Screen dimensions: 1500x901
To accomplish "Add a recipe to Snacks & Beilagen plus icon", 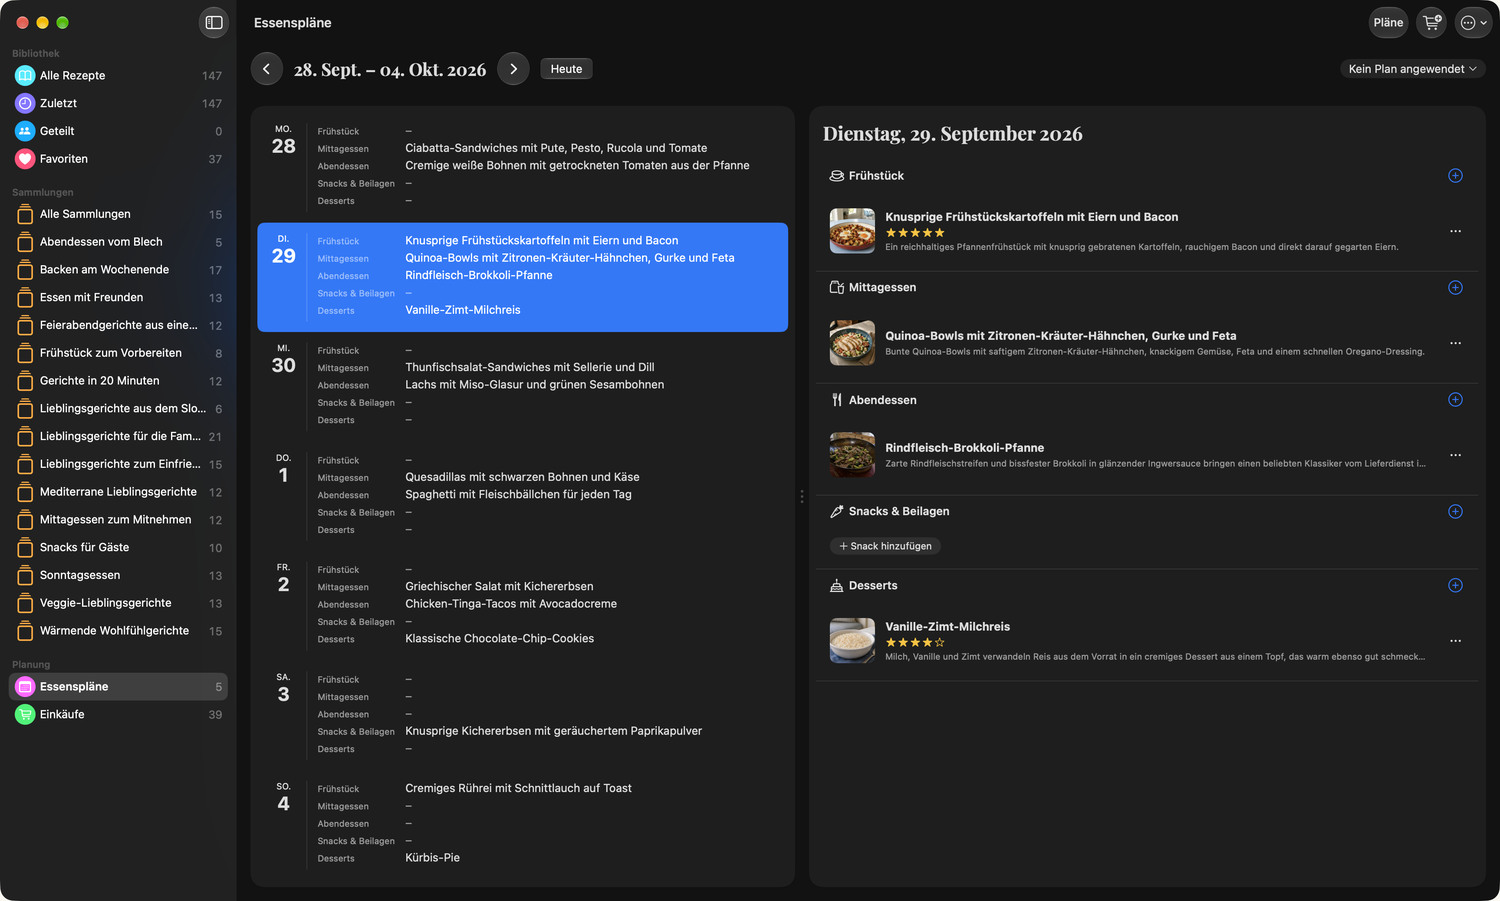I will [1455, 512].
